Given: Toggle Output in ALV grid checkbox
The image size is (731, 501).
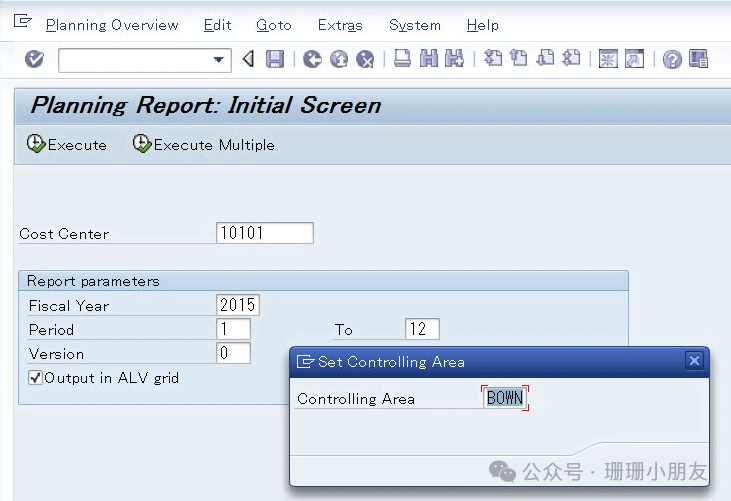Looking at the screenshot, I should point(35,377).
